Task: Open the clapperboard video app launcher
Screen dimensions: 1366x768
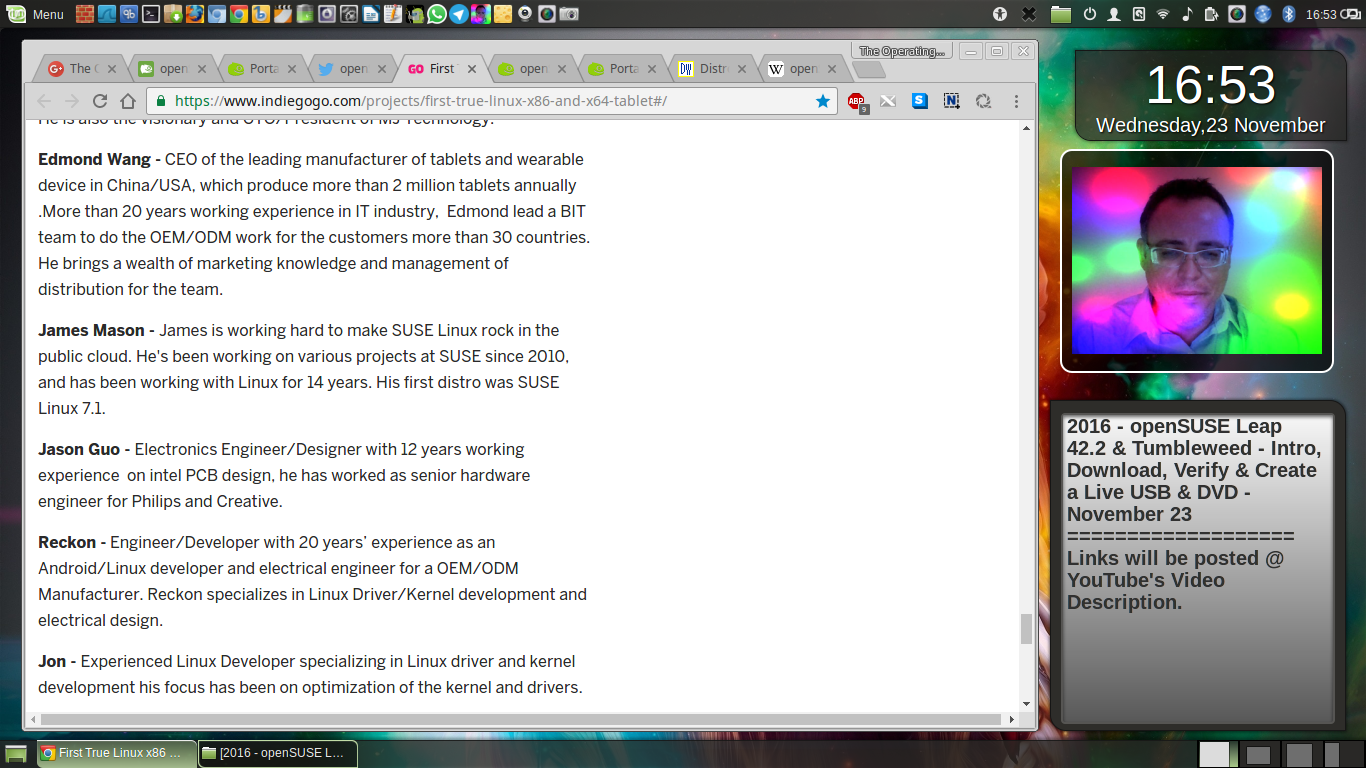Action: coord(283,14)
